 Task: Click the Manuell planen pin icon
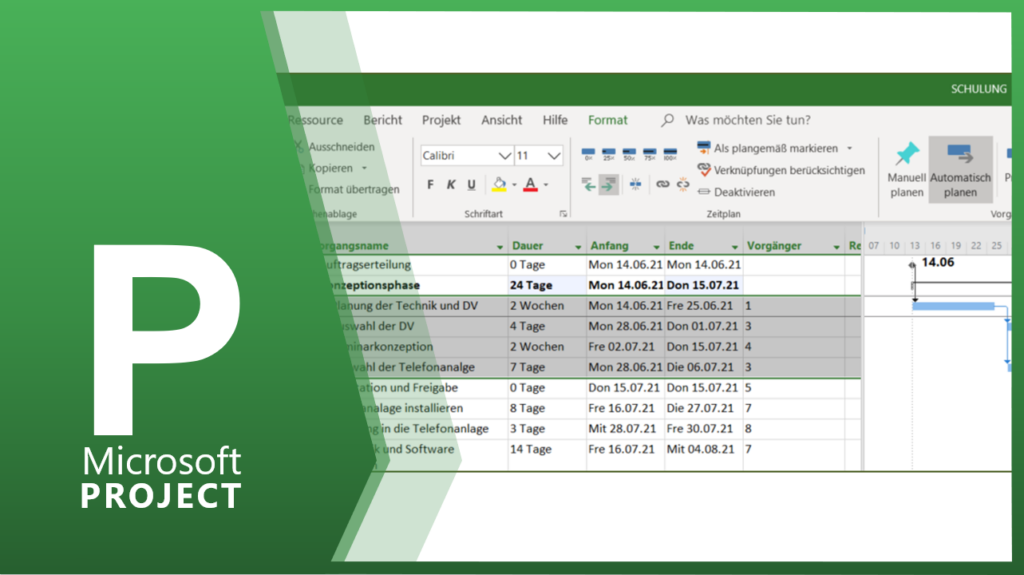906,154
